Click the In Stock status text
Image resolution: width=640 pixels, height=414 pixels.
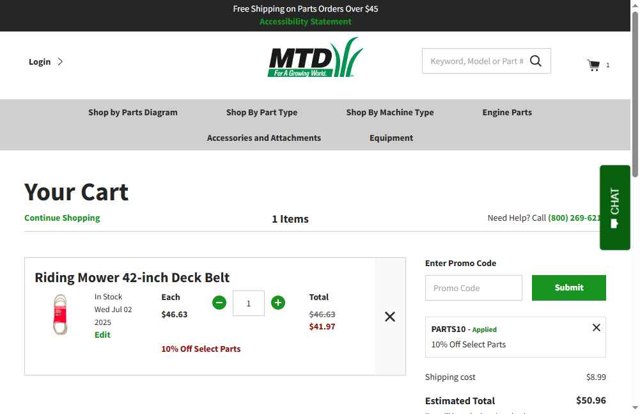(108, 297)
